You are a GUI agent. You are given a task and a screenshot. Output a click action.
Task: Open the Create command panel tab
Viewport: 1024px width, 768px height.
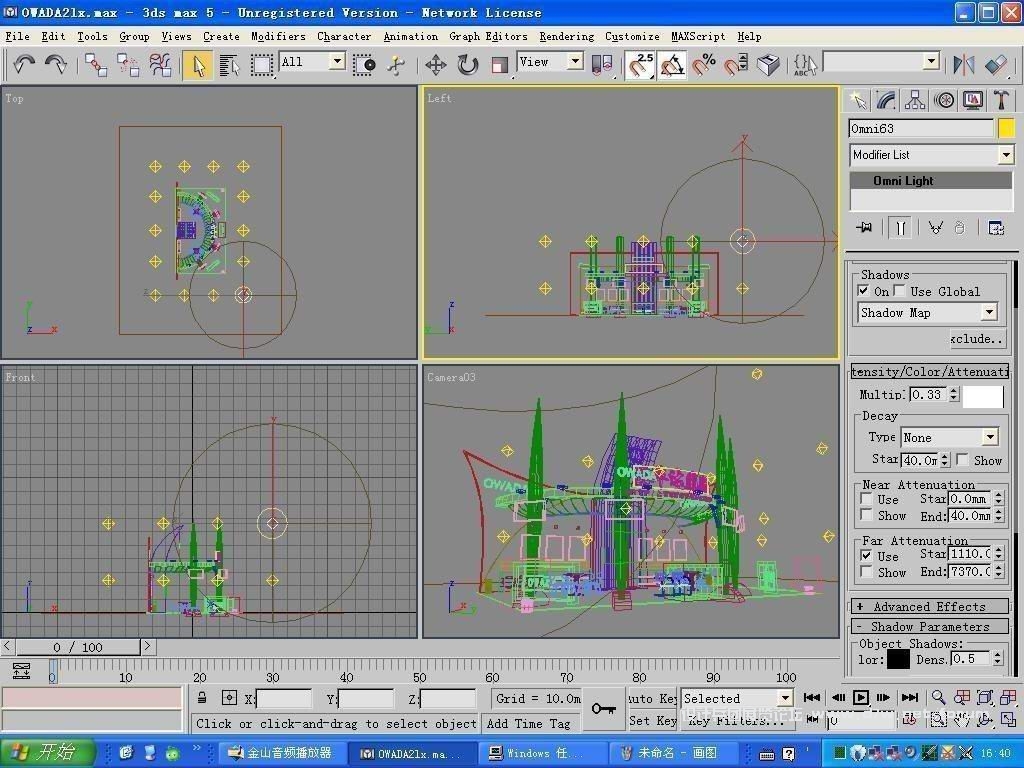point(857,100)
